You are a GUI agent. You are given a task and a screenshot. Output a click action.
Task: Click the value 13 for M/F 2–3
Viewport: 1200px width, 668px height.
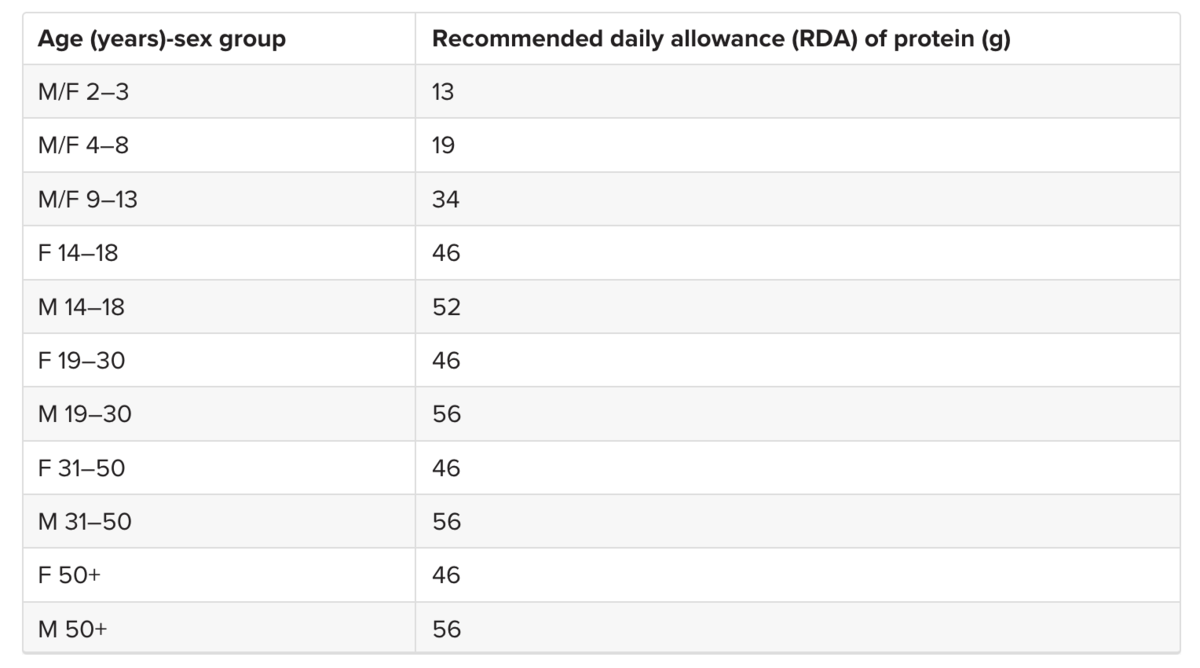coord(443,92)
